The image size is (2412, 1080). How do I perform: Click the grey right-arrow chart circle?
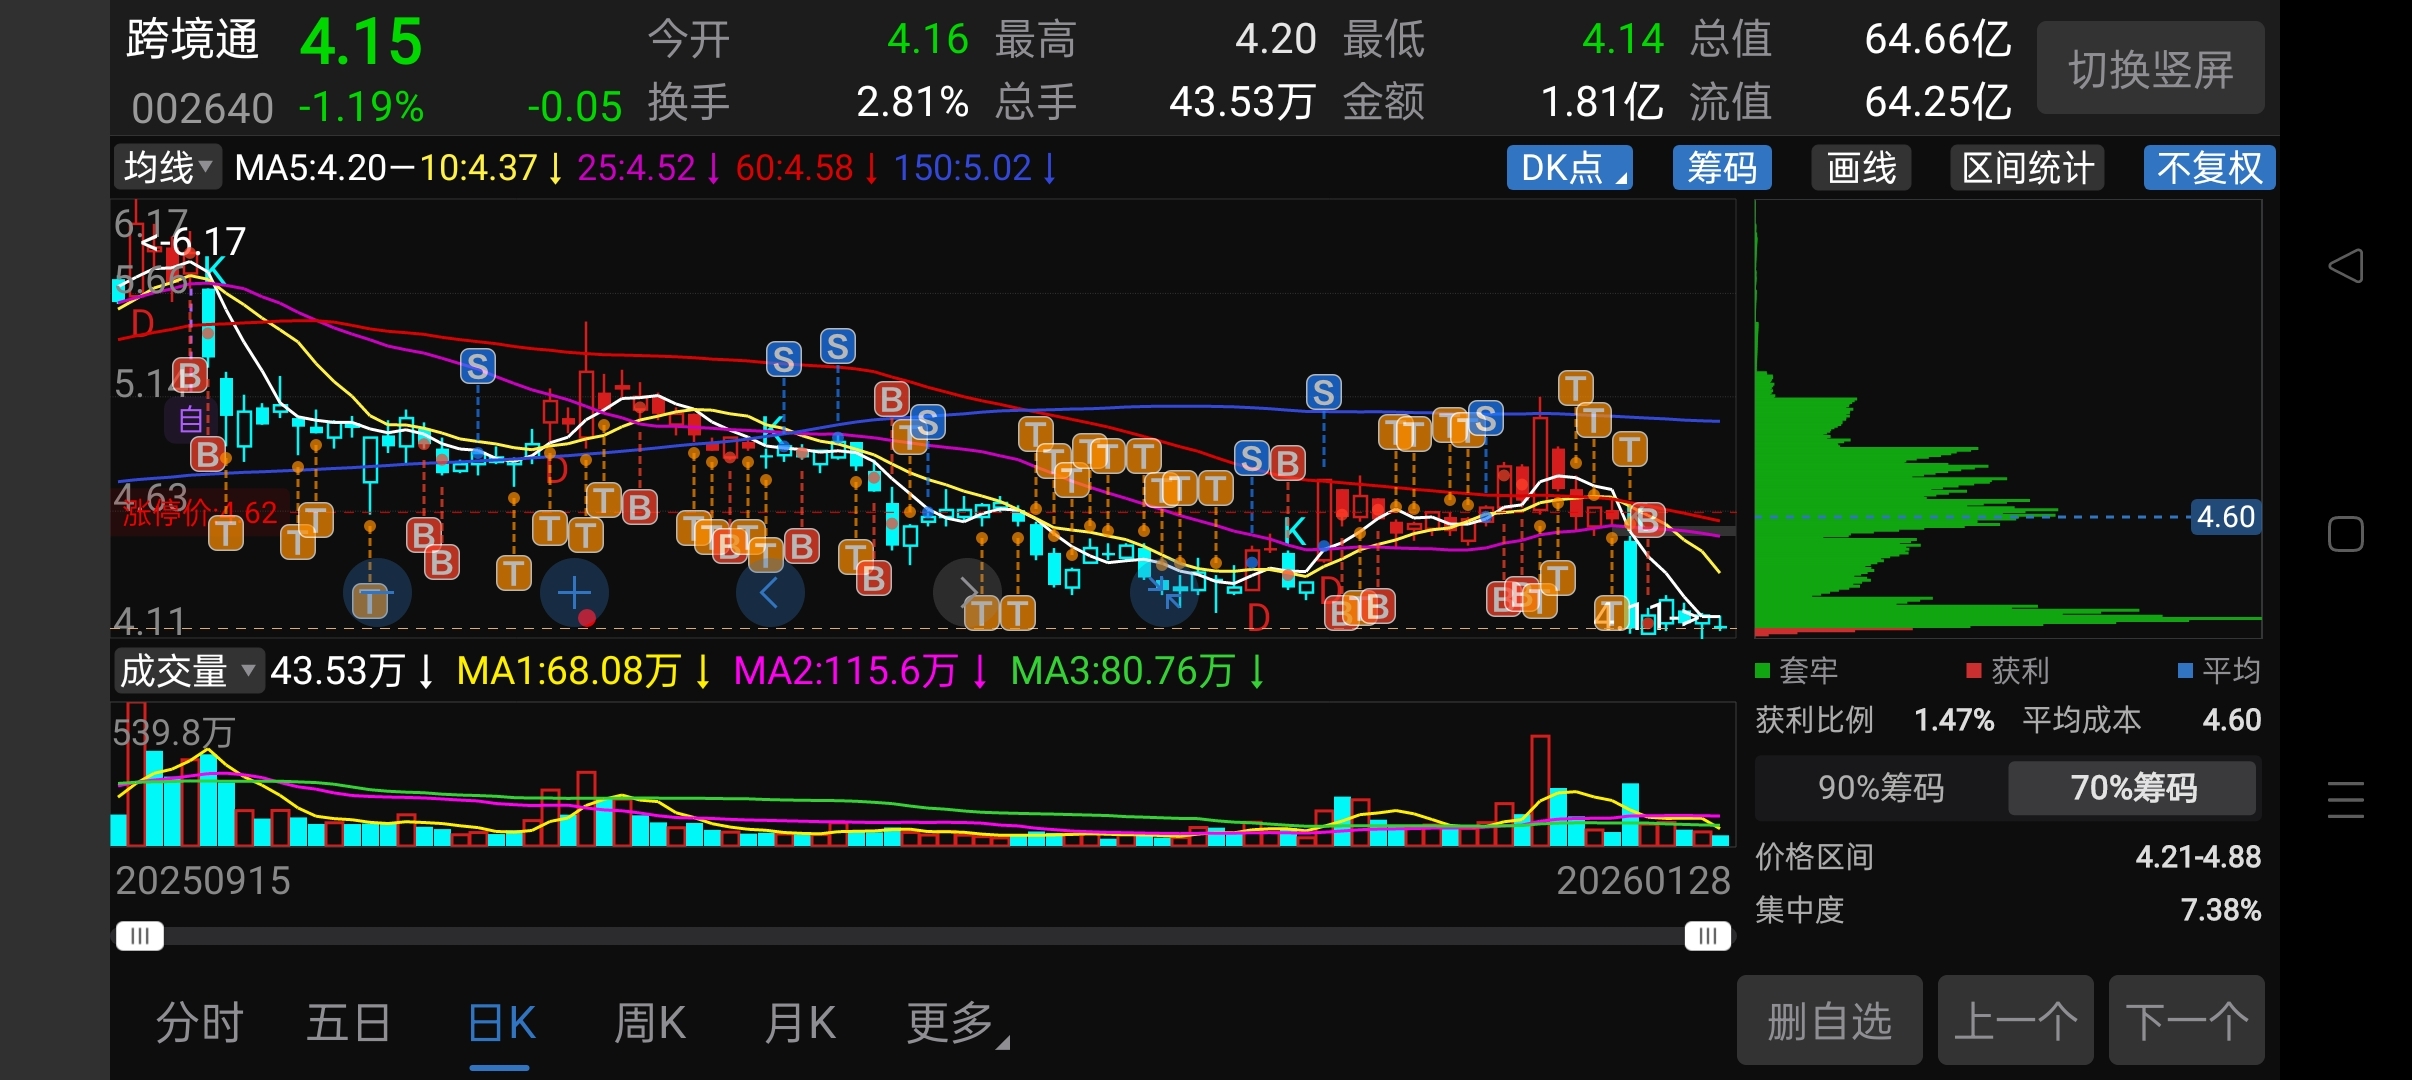point(966,592)
